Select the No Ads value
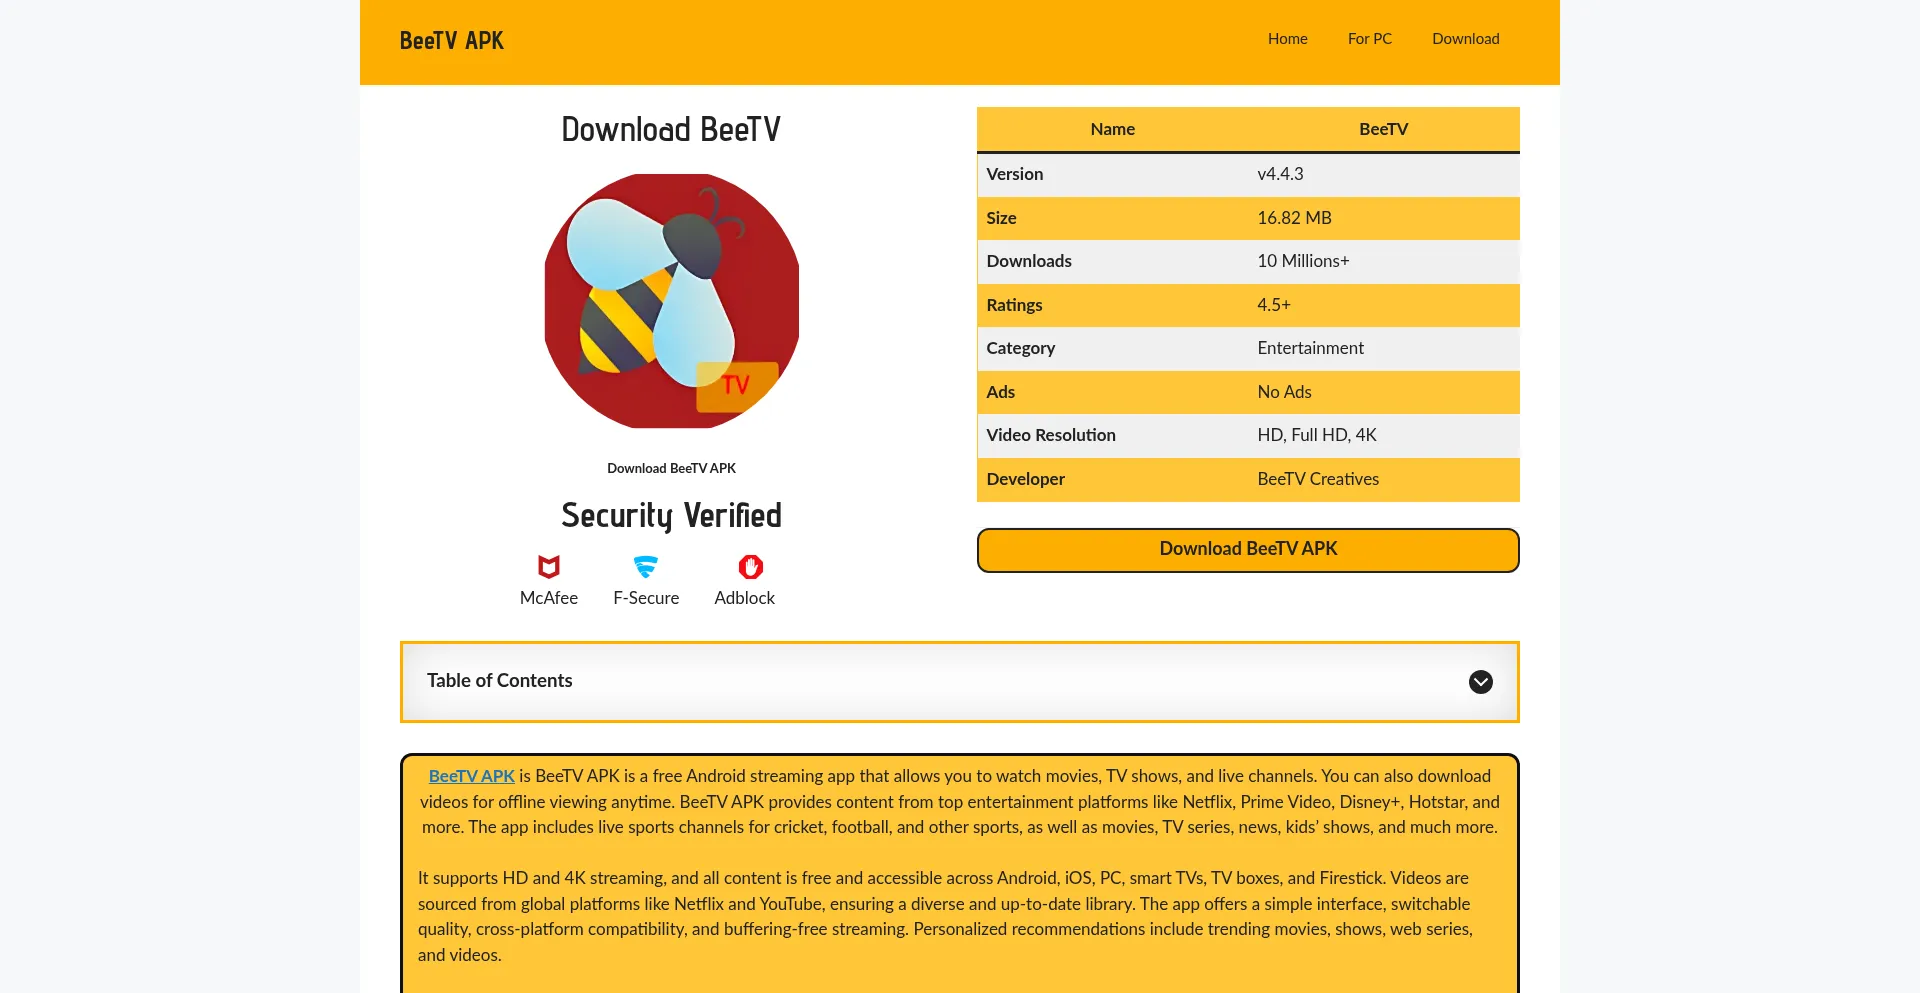The width and height of the screenshot is (1920, 993). [1284, 392]
